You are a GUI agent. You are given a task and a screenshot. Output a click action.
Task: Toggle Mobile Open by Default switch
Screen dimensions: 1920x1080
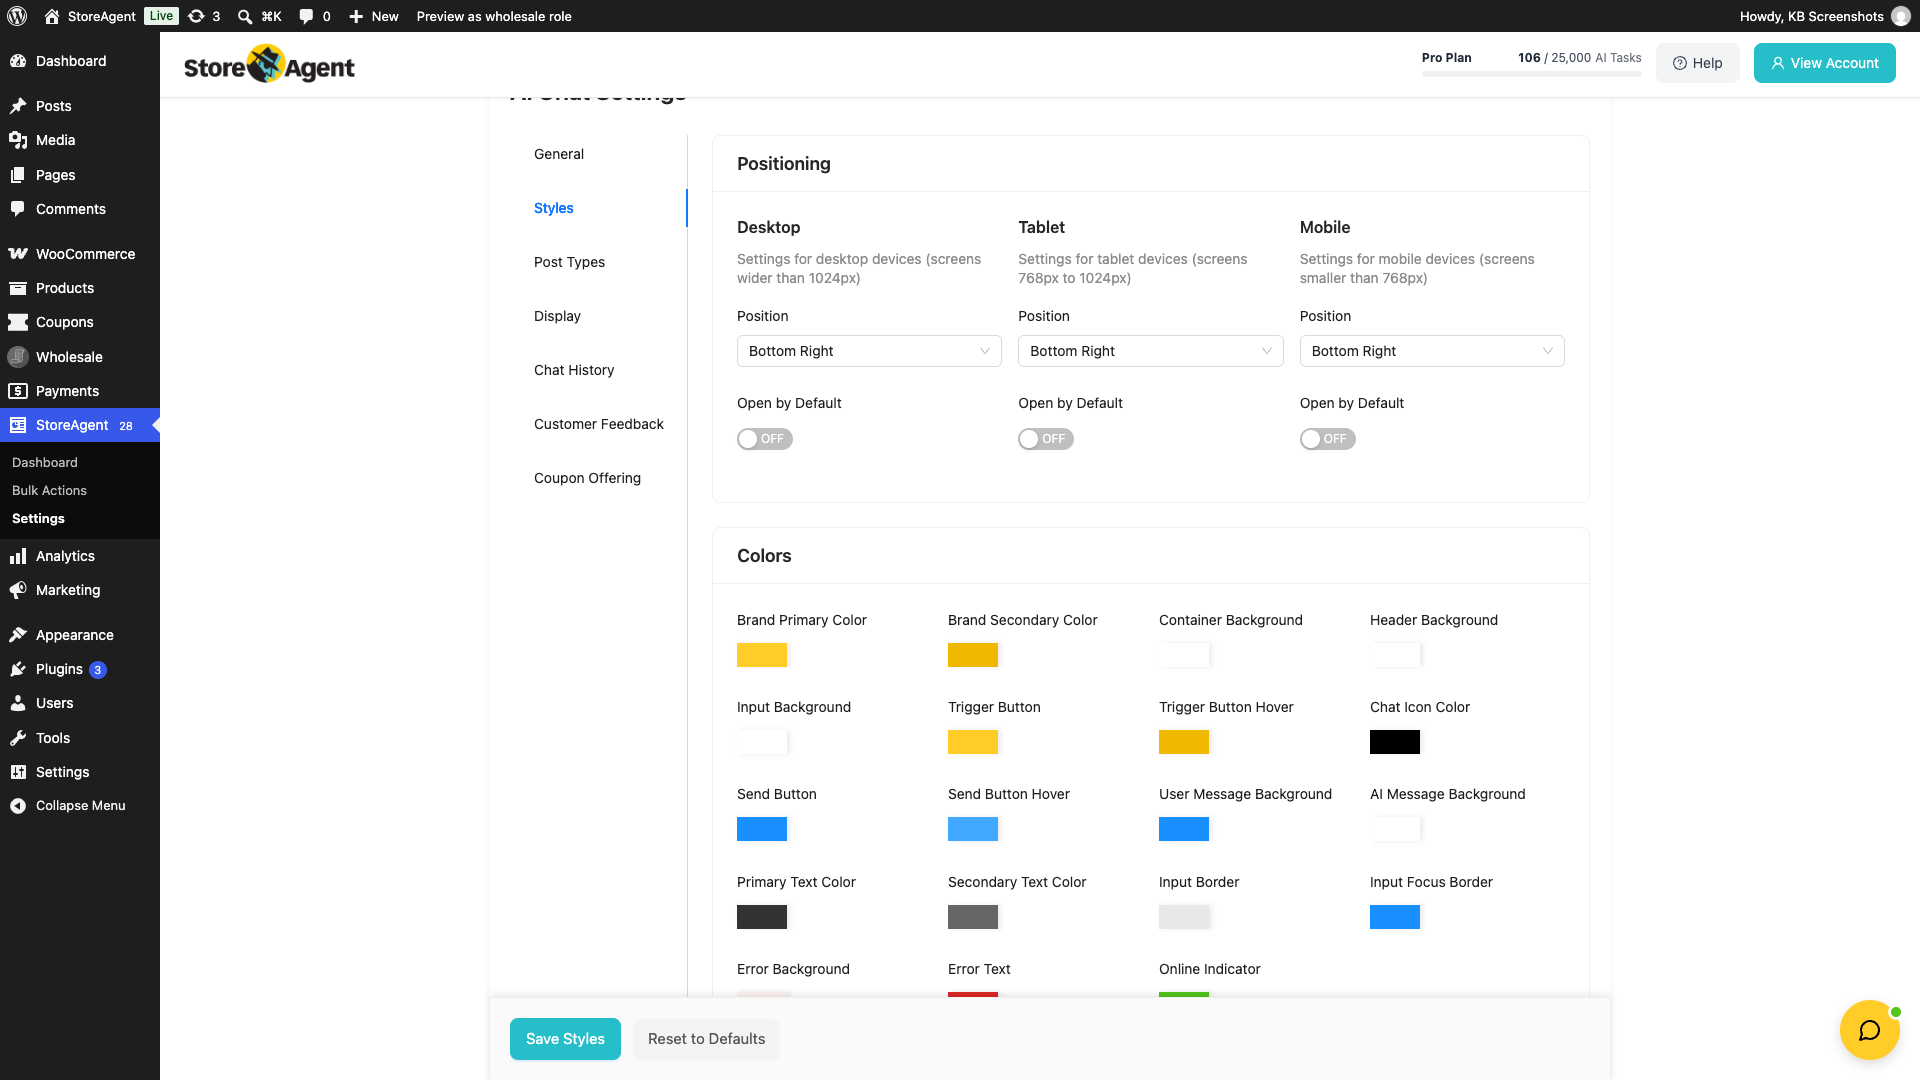click(x=1327, y=439)
